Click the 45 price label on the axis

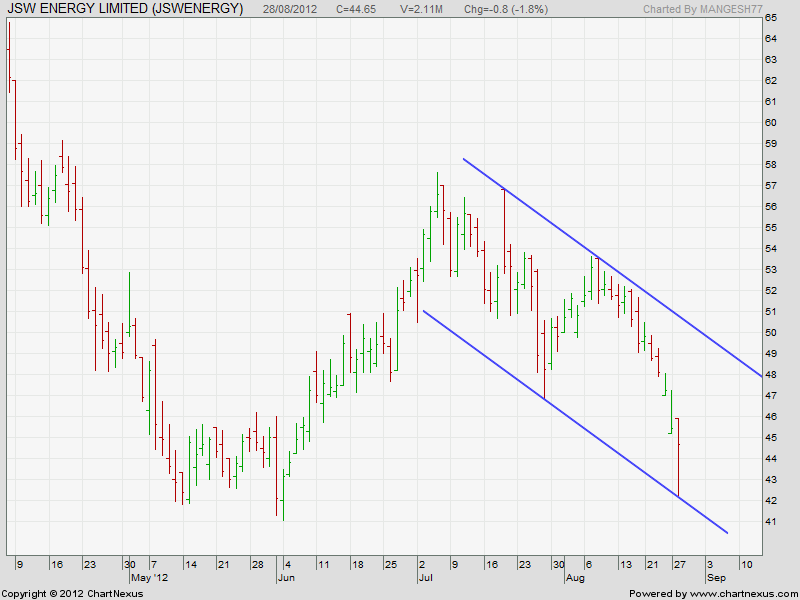click(771, 438)
